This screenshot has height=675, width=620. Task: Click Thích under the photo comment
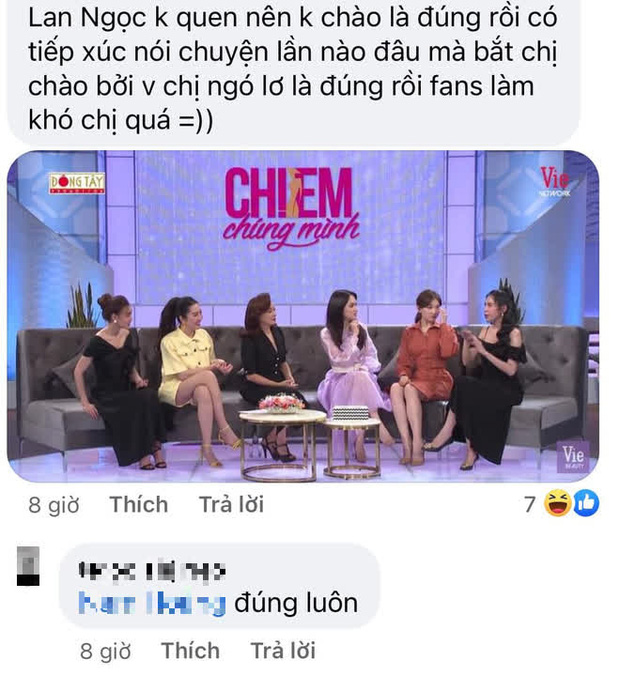pos(139,505)
